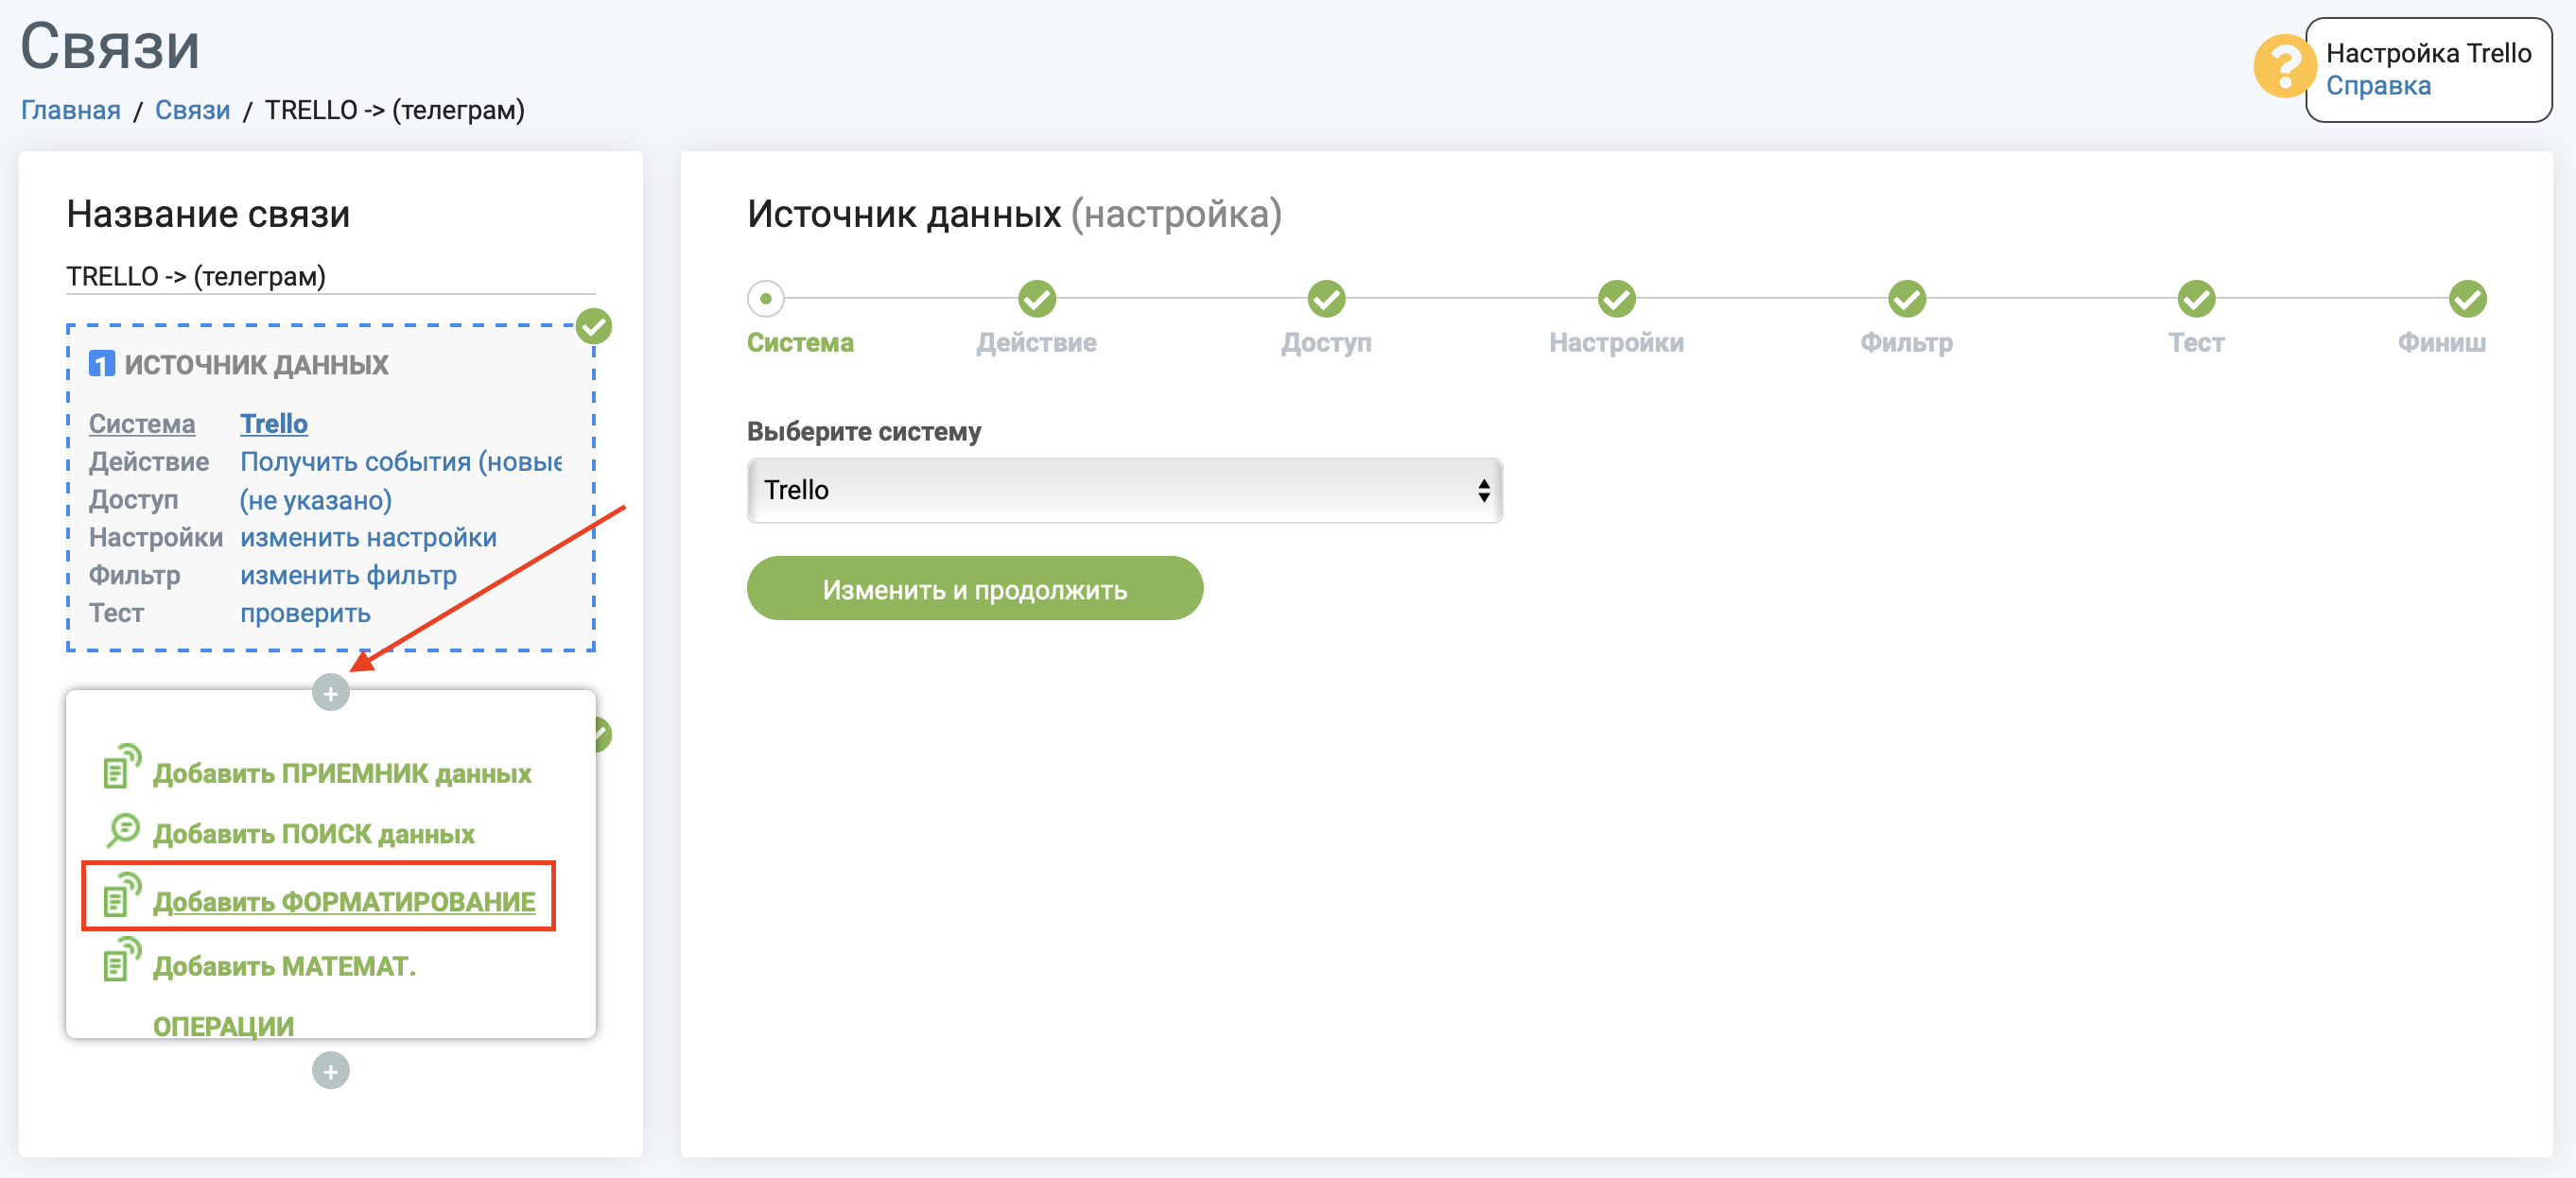The image size is (2576, 1178).
Task: Click the Фильтр step checkmark
Action: coord(1907,298)
